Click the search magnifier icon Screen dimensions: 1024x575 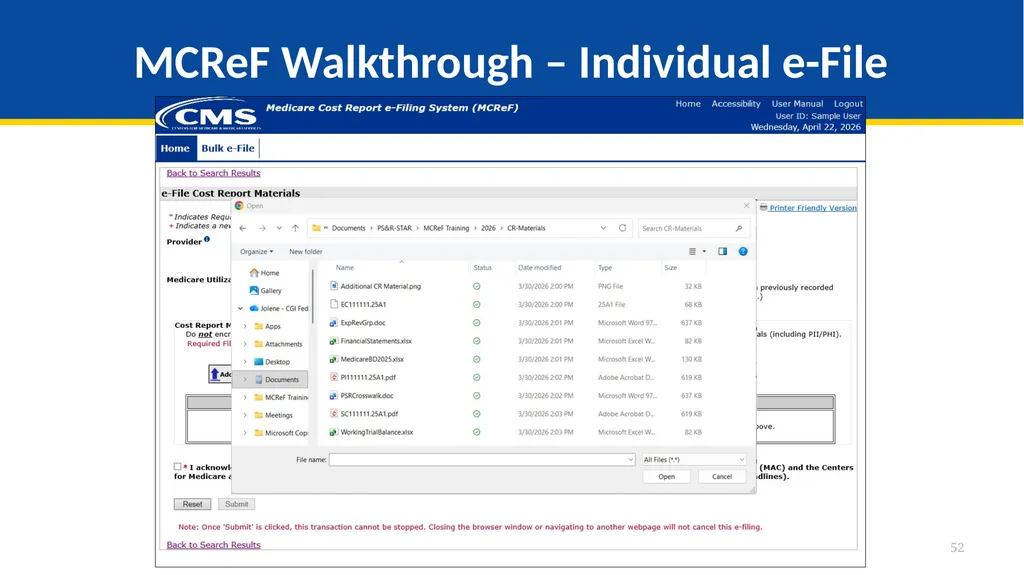[x=739, y=228]
